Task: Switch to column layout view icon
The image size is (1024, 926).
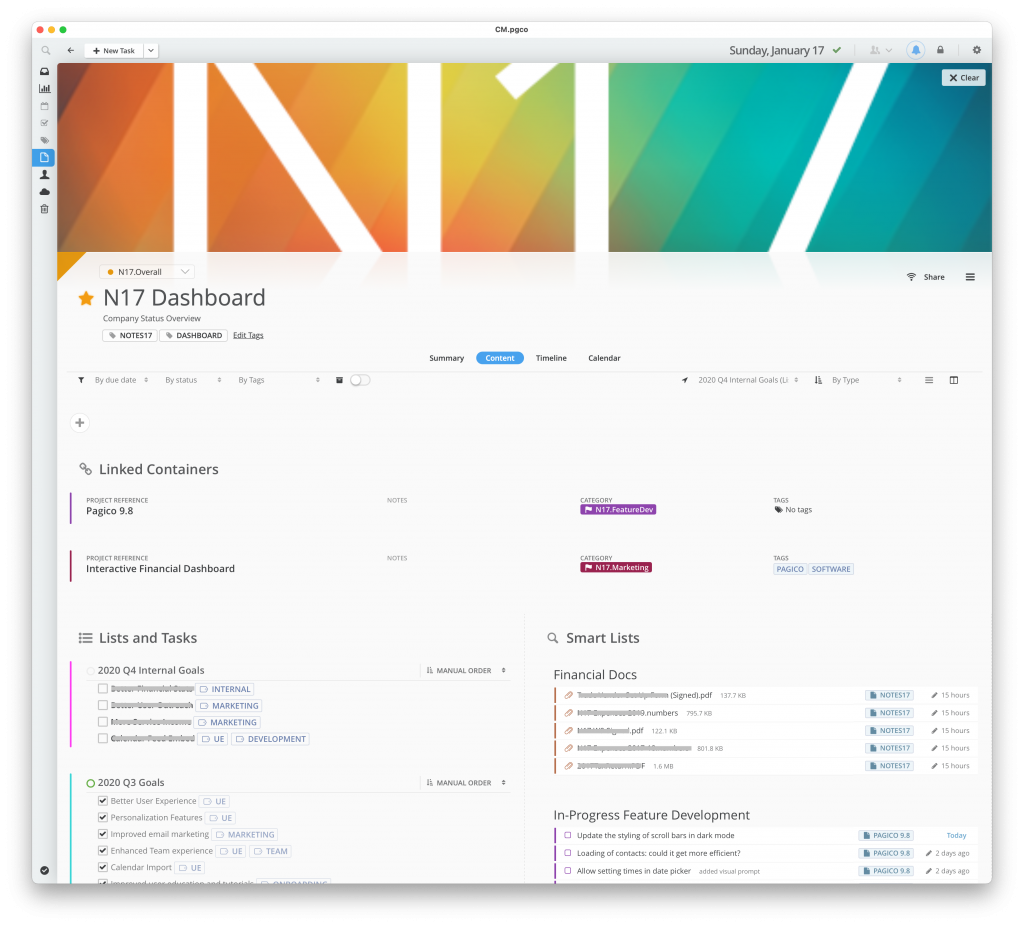Action: (x=953, y=380)
